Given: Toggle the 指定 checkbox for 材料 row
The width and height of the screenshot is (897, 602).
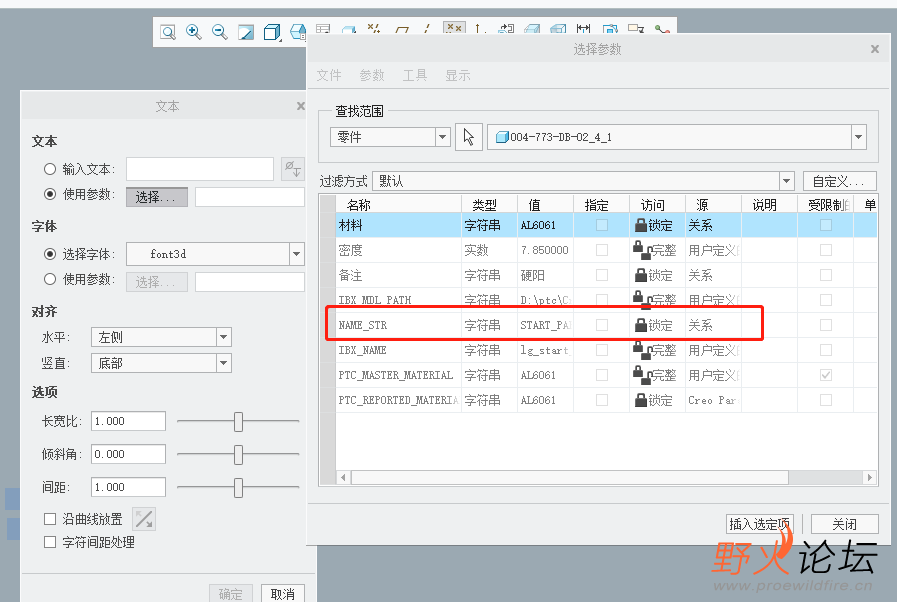Looking at the screenshot, I should [x=602, y=225].
